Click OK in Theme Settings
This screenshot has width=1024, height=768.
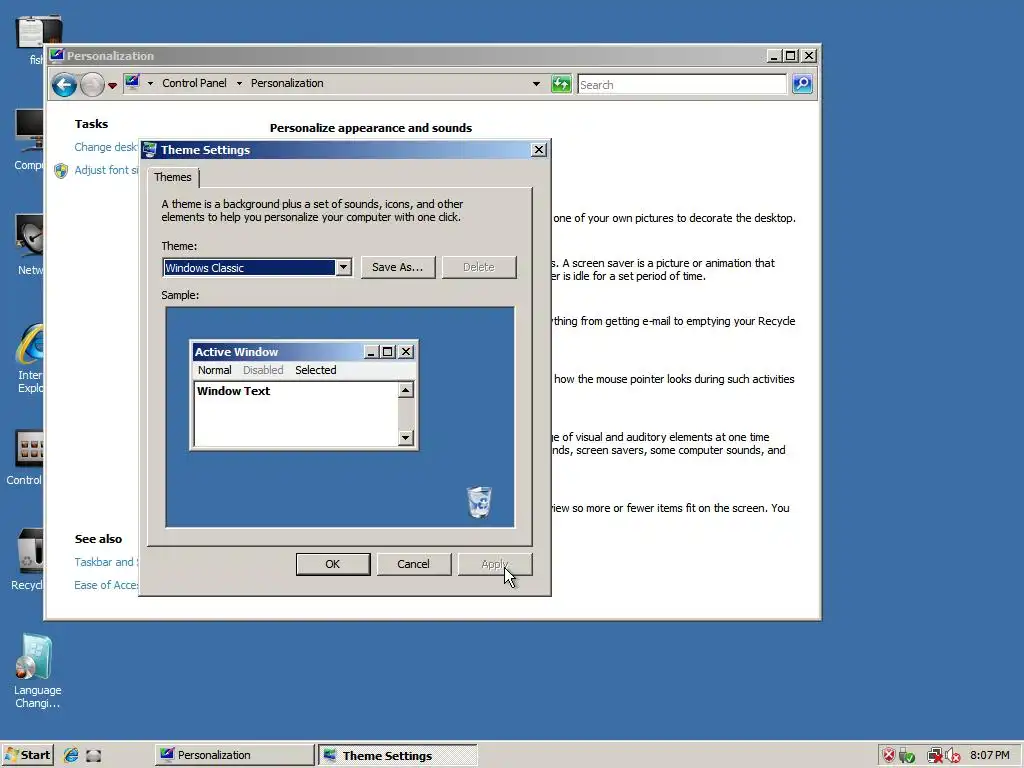pyautogui.click(x=332, y=564)
